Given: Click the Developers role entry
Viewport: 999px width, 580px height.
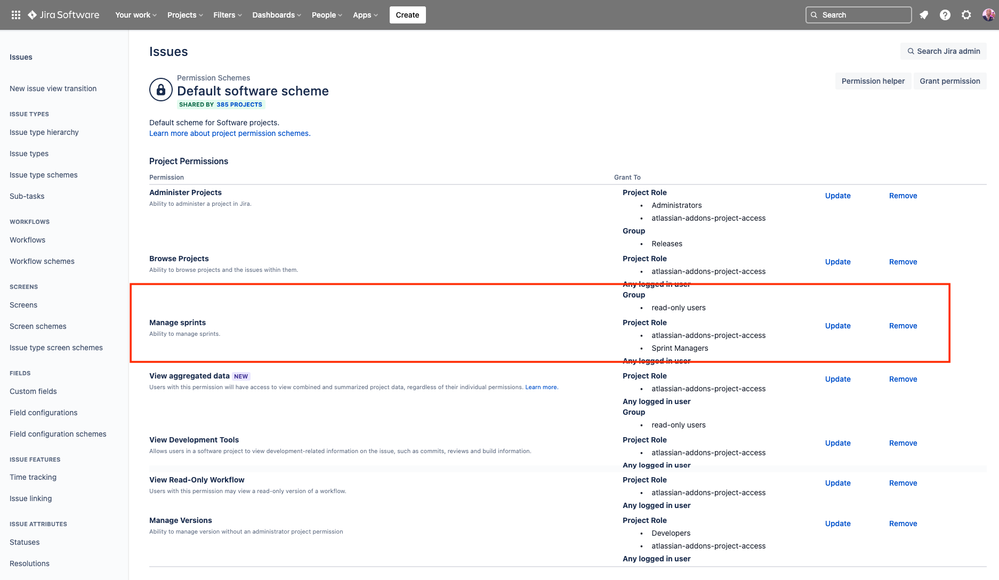Looking at the screenshot, I should tap(670, 533).
